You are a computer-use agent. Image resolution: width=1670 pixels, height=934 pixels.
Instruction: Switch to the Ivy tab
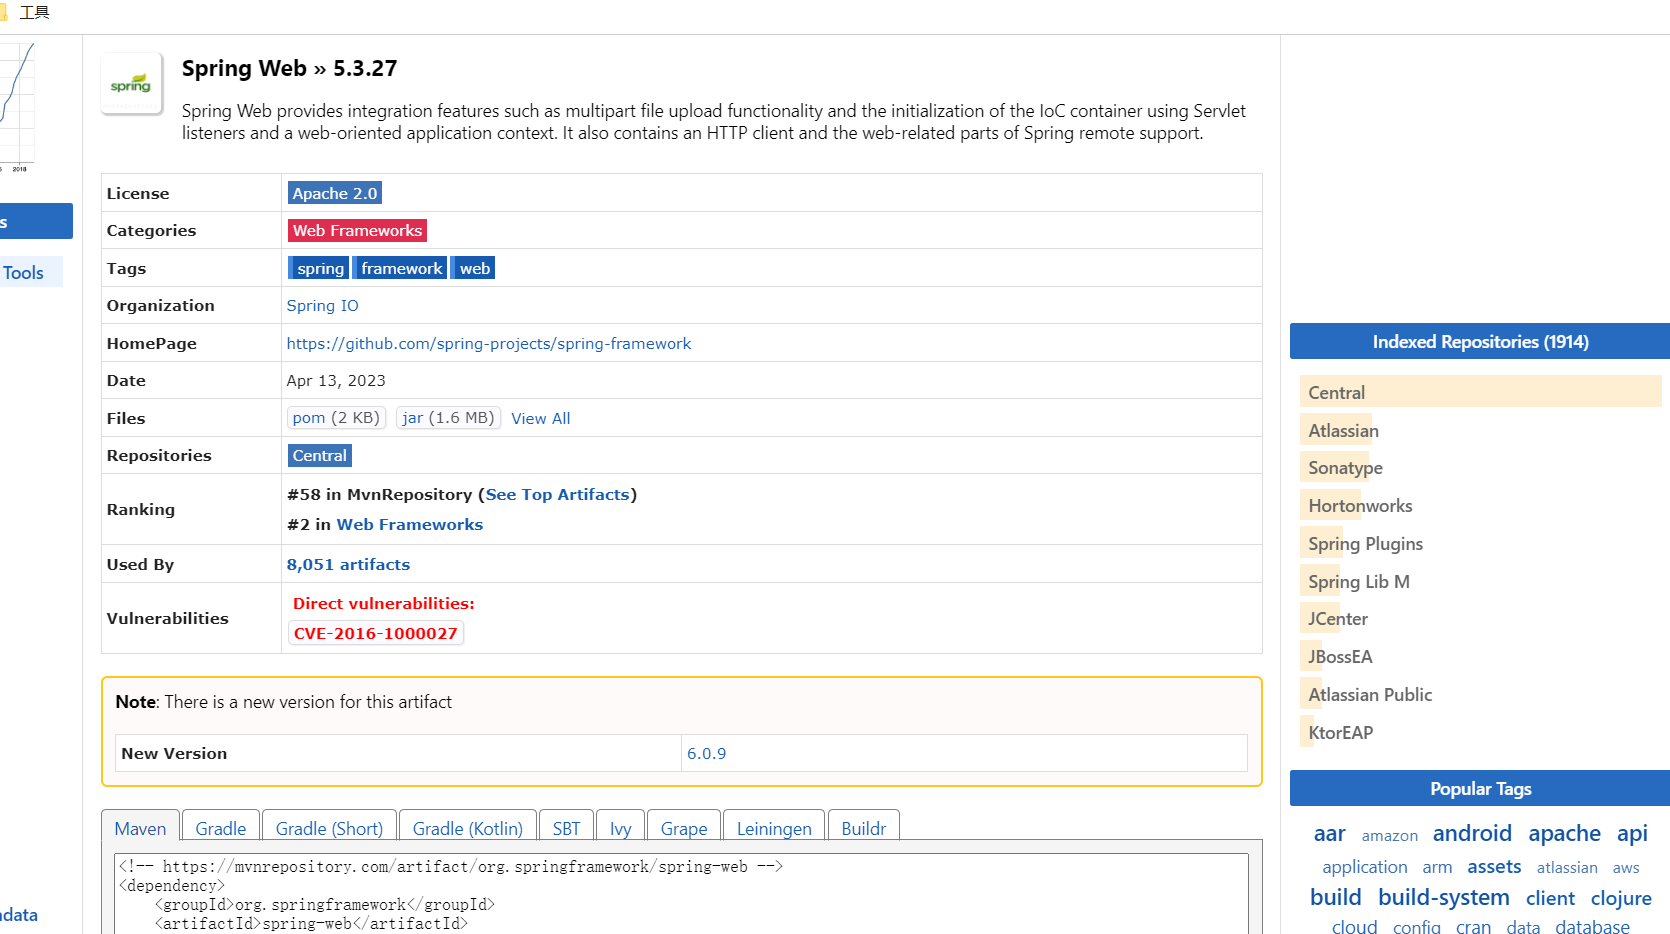621,828
